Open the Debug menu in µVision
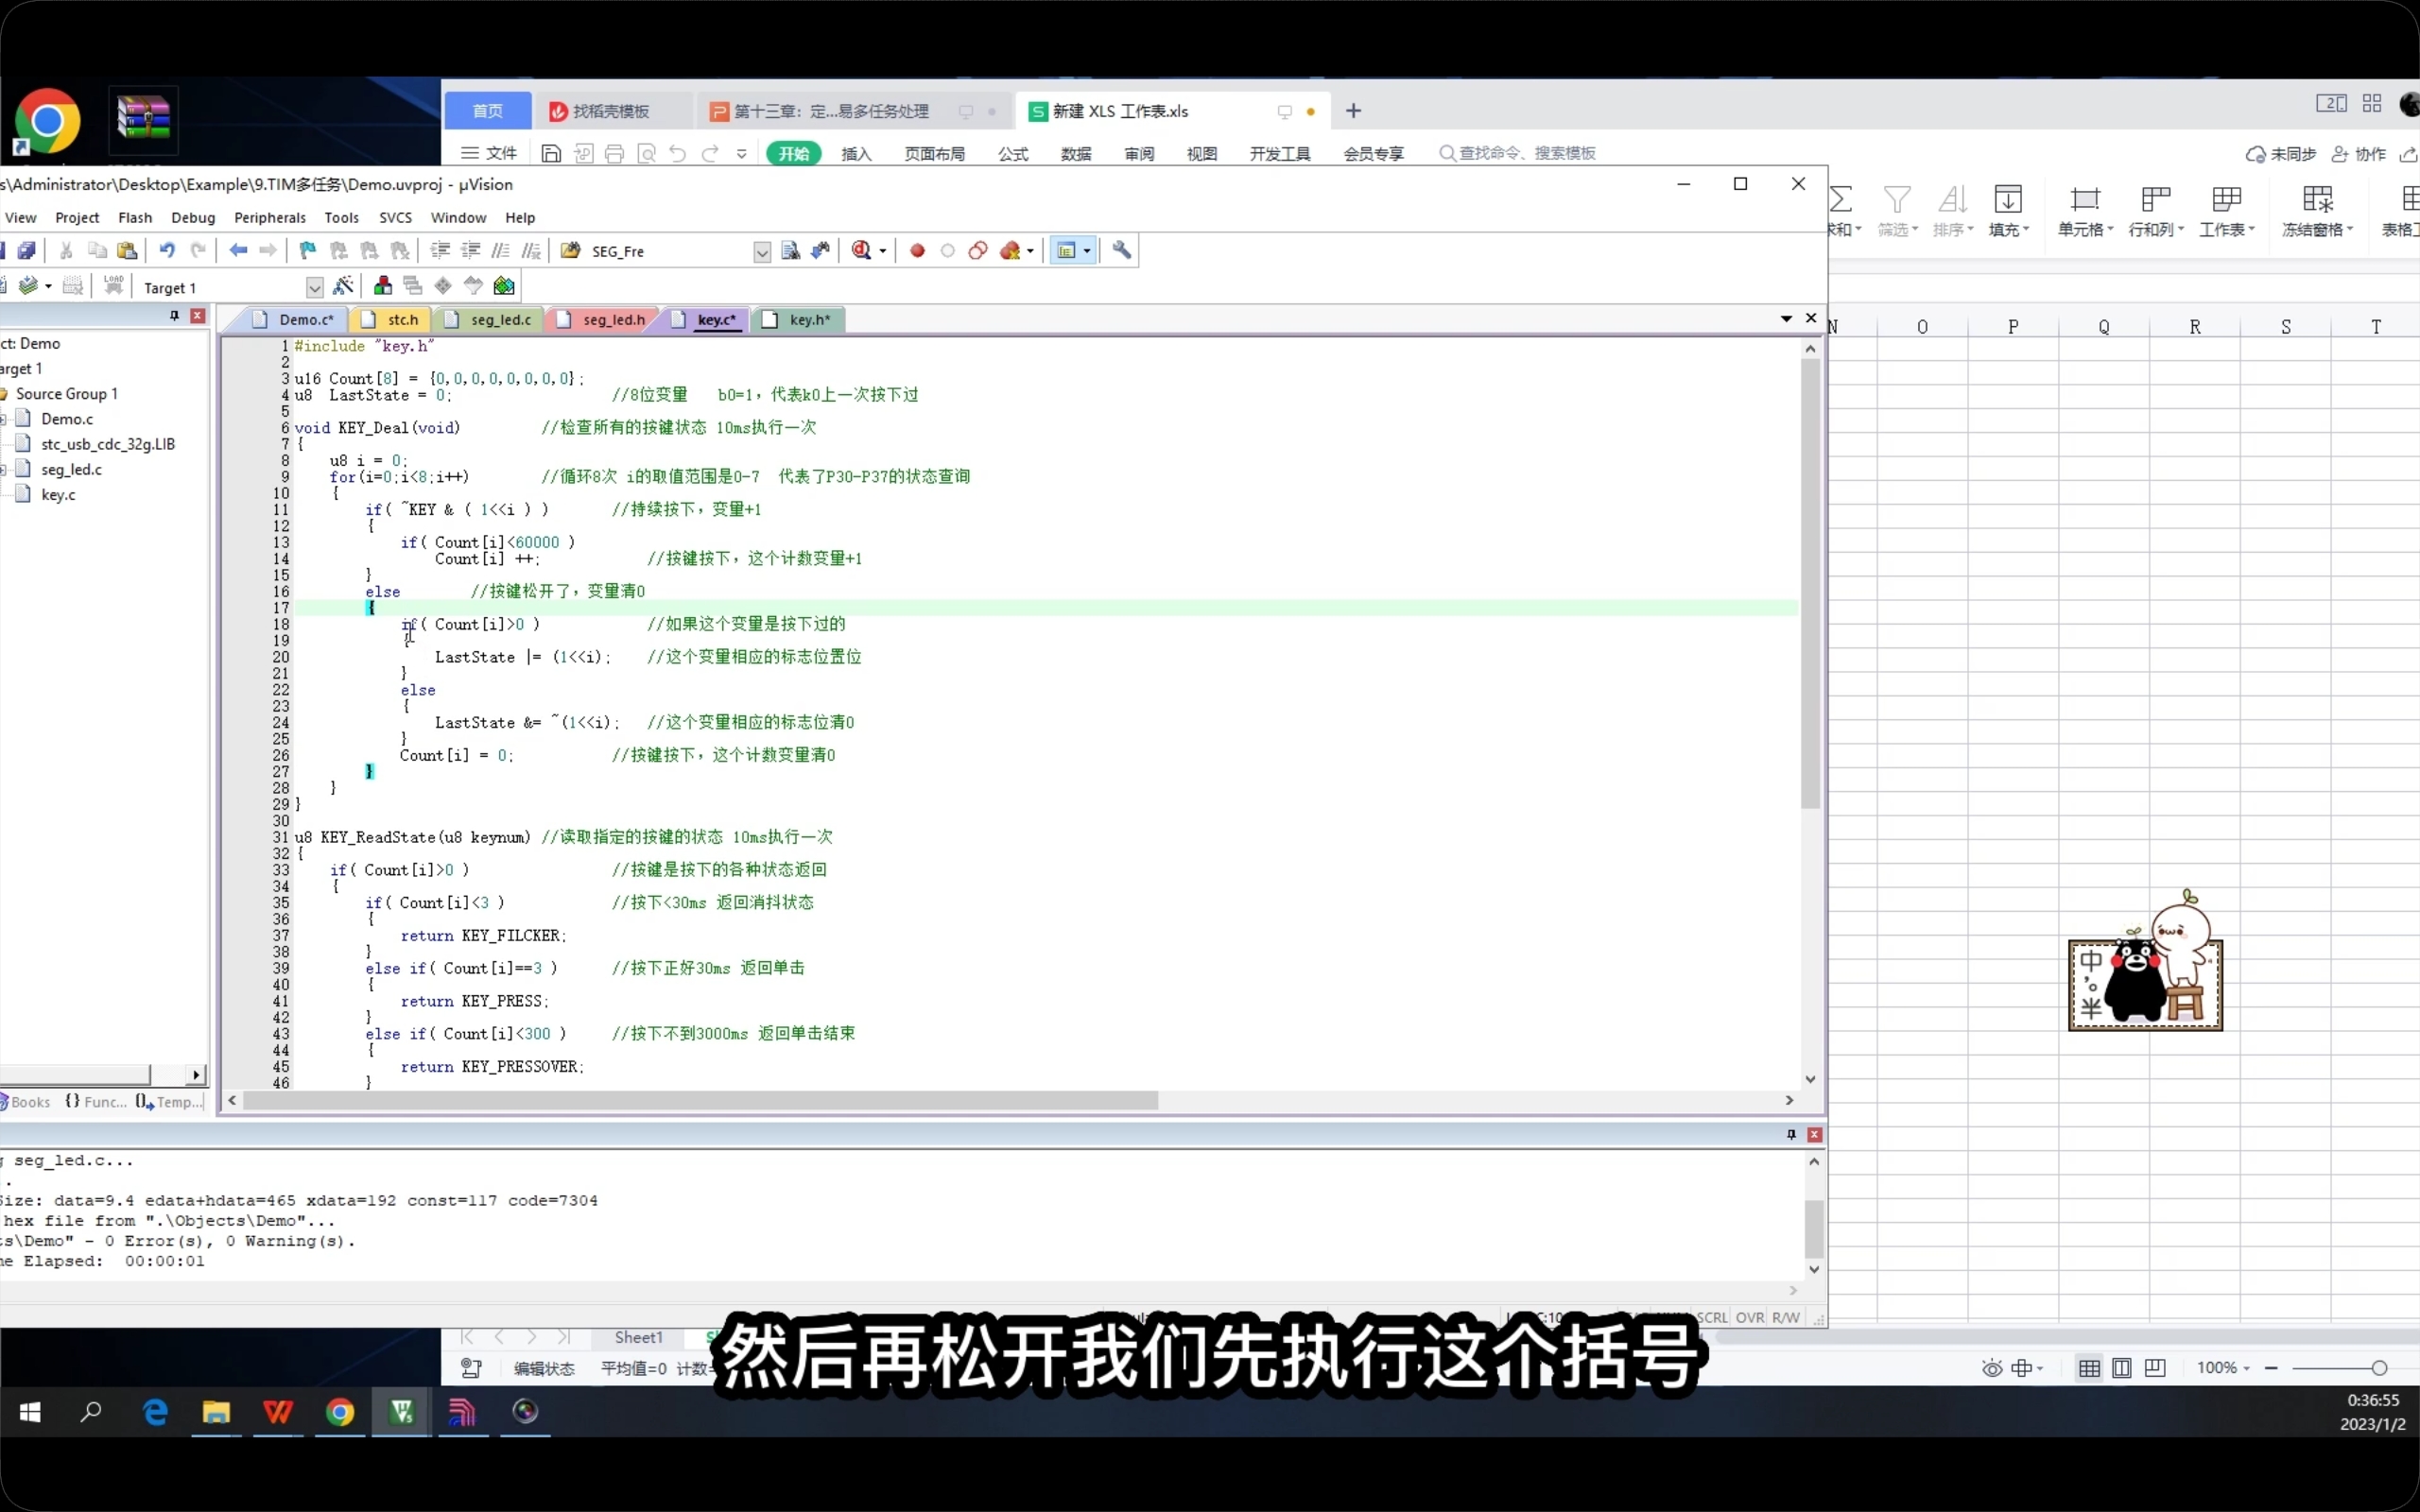The image size is (2420, 1512). (x=193, y=217)
